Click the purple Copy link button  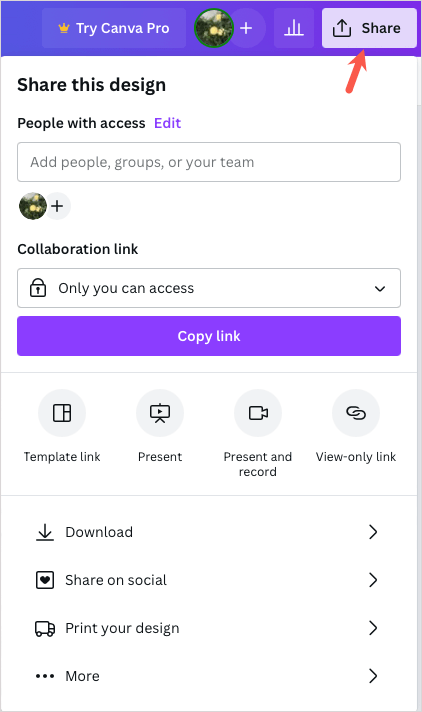coord(209,336)
